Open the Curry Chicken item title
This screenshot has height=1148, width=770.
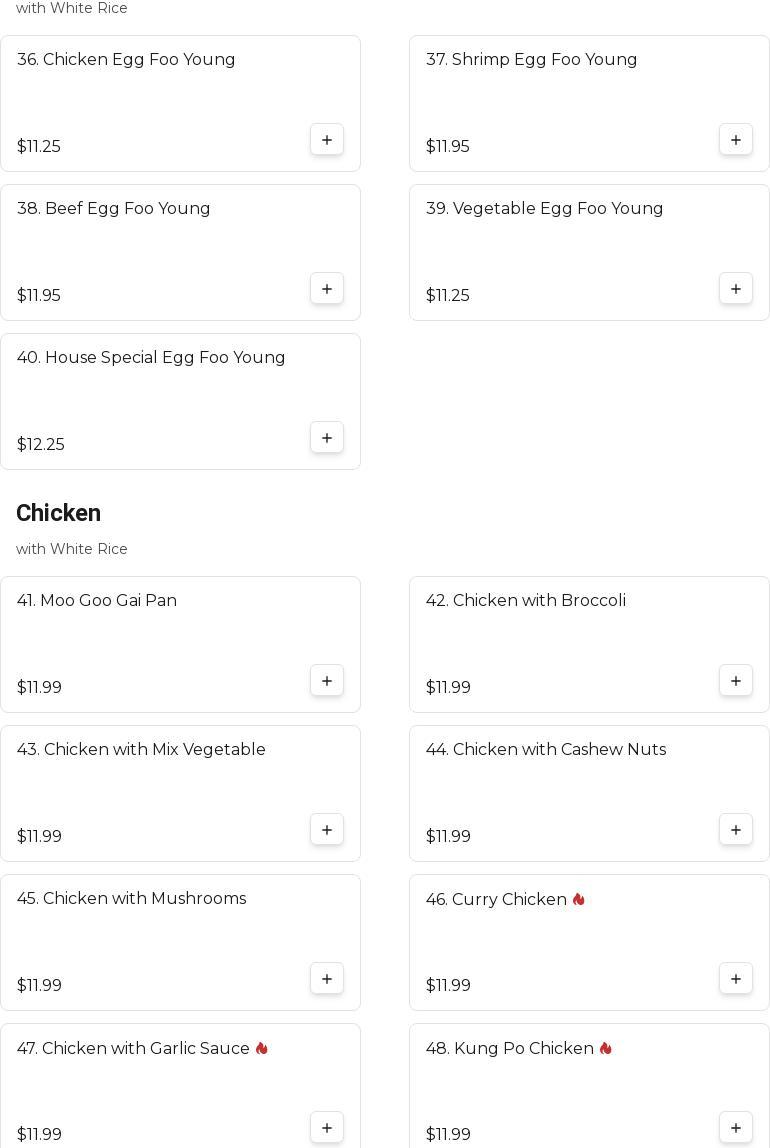[x=496, y=899]
